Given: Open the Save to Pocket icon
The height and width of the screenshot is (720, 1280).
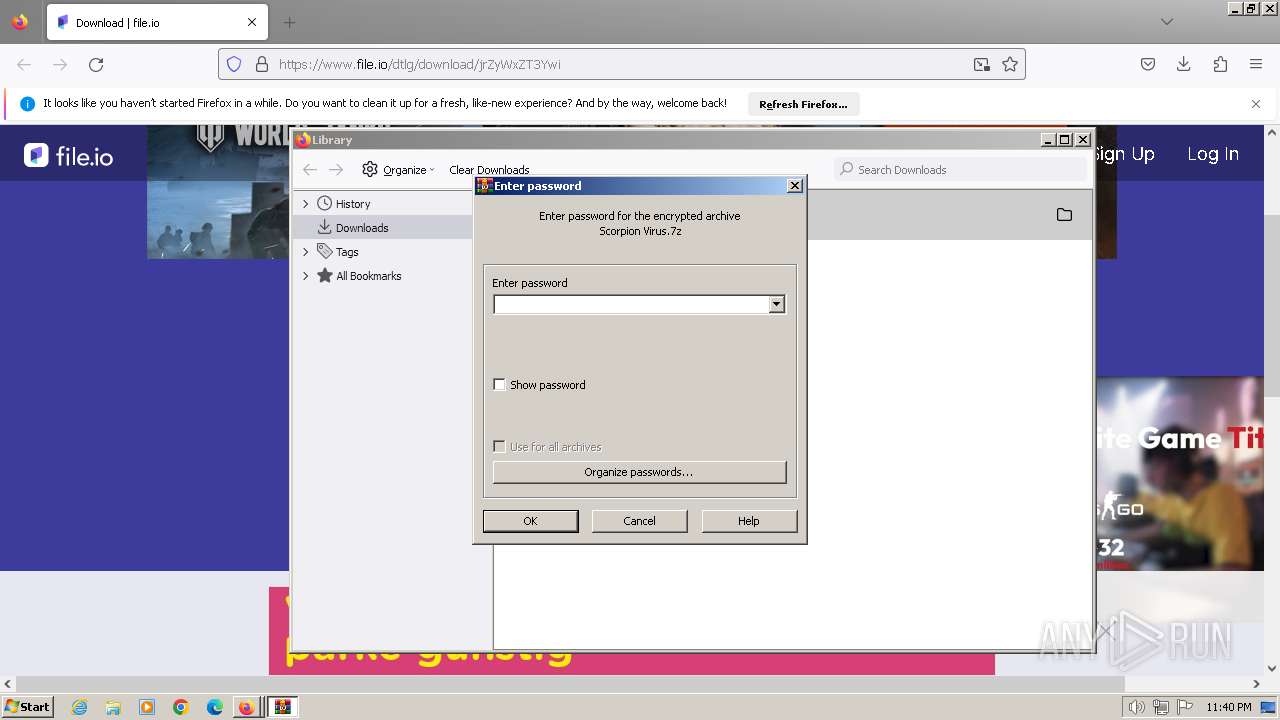Looking at the screenshot, I should pos(1148,64).
